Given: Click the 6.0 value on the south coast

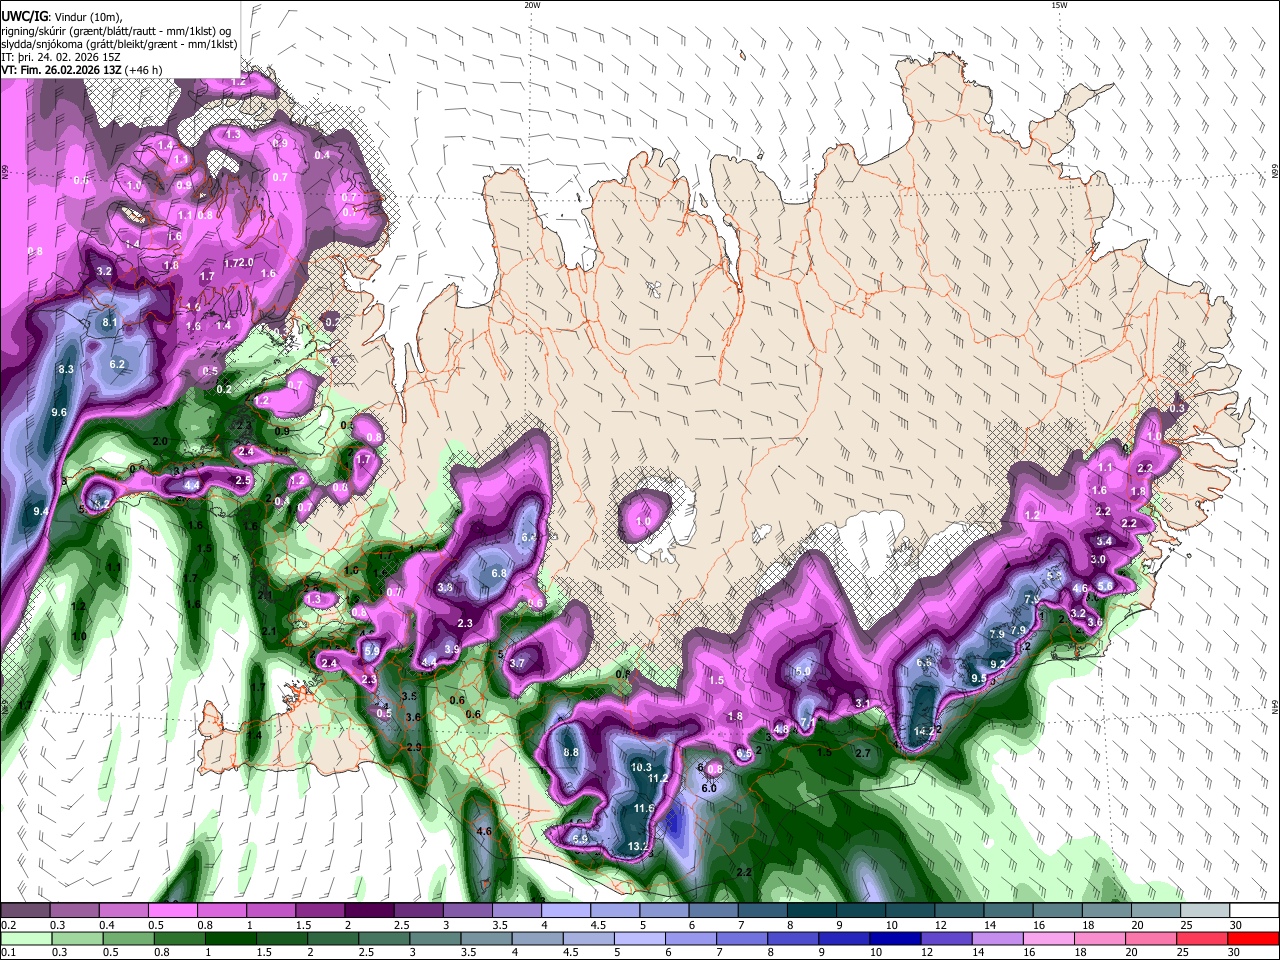Looking at the screenshot, I should coord(709,788).
